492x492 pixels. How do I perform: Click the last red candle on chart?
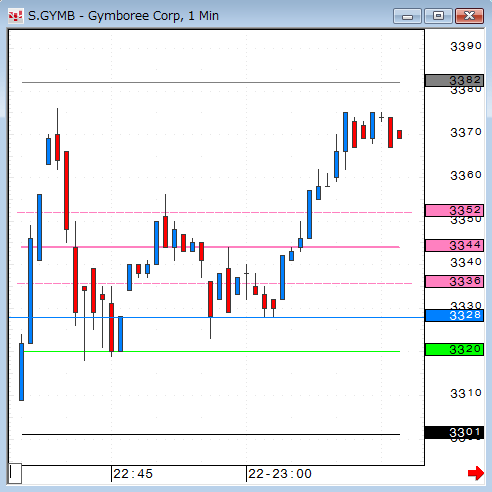pos(399,134)
